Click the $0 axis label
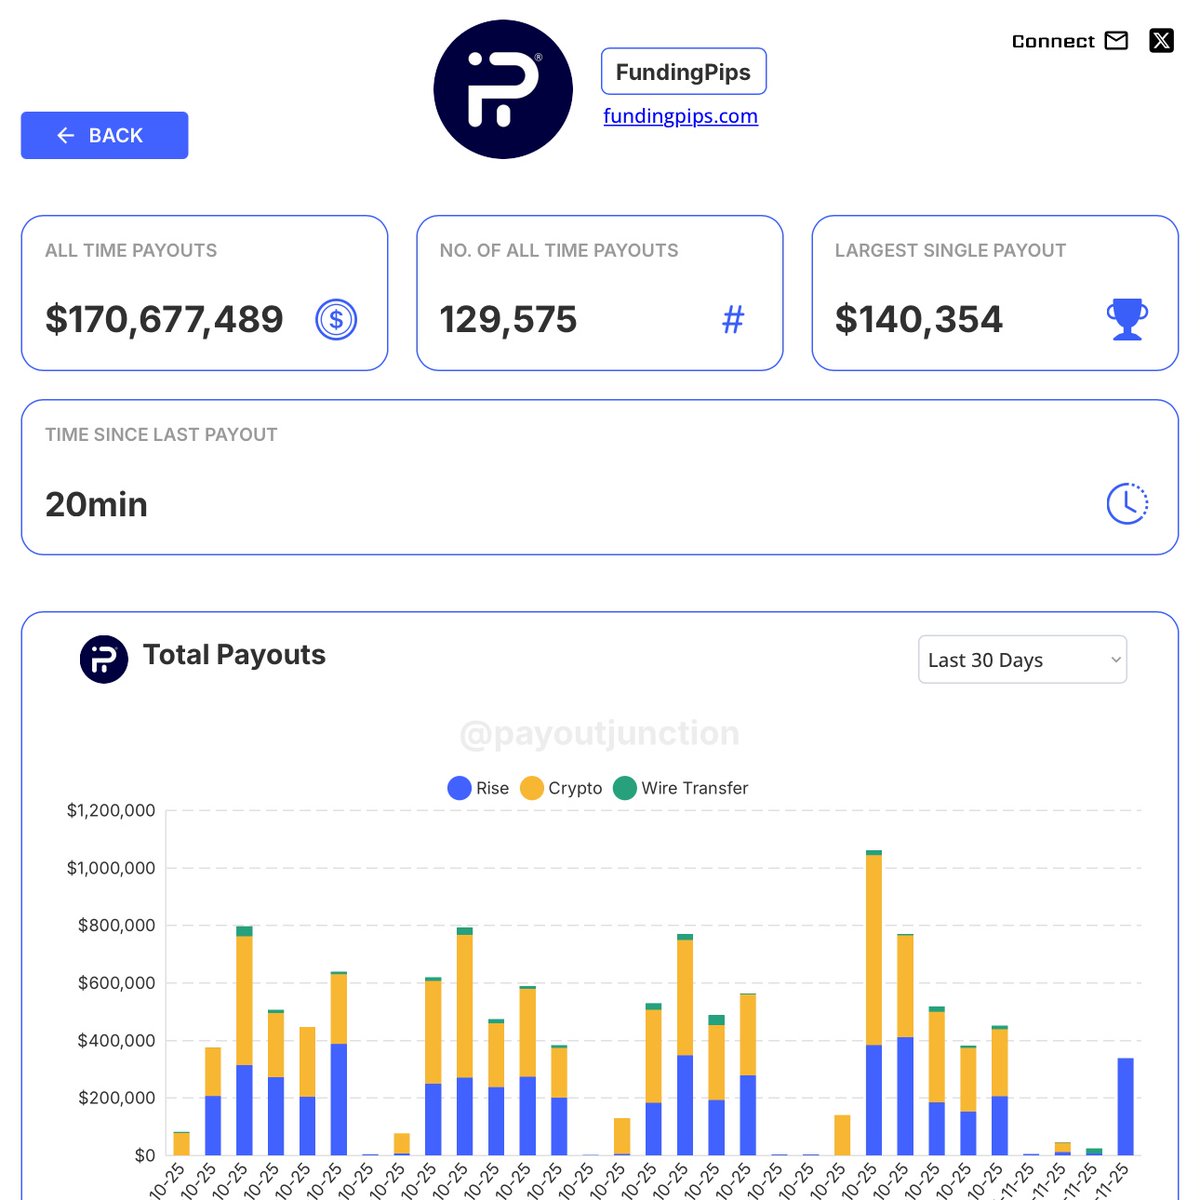 point(145,1156)
